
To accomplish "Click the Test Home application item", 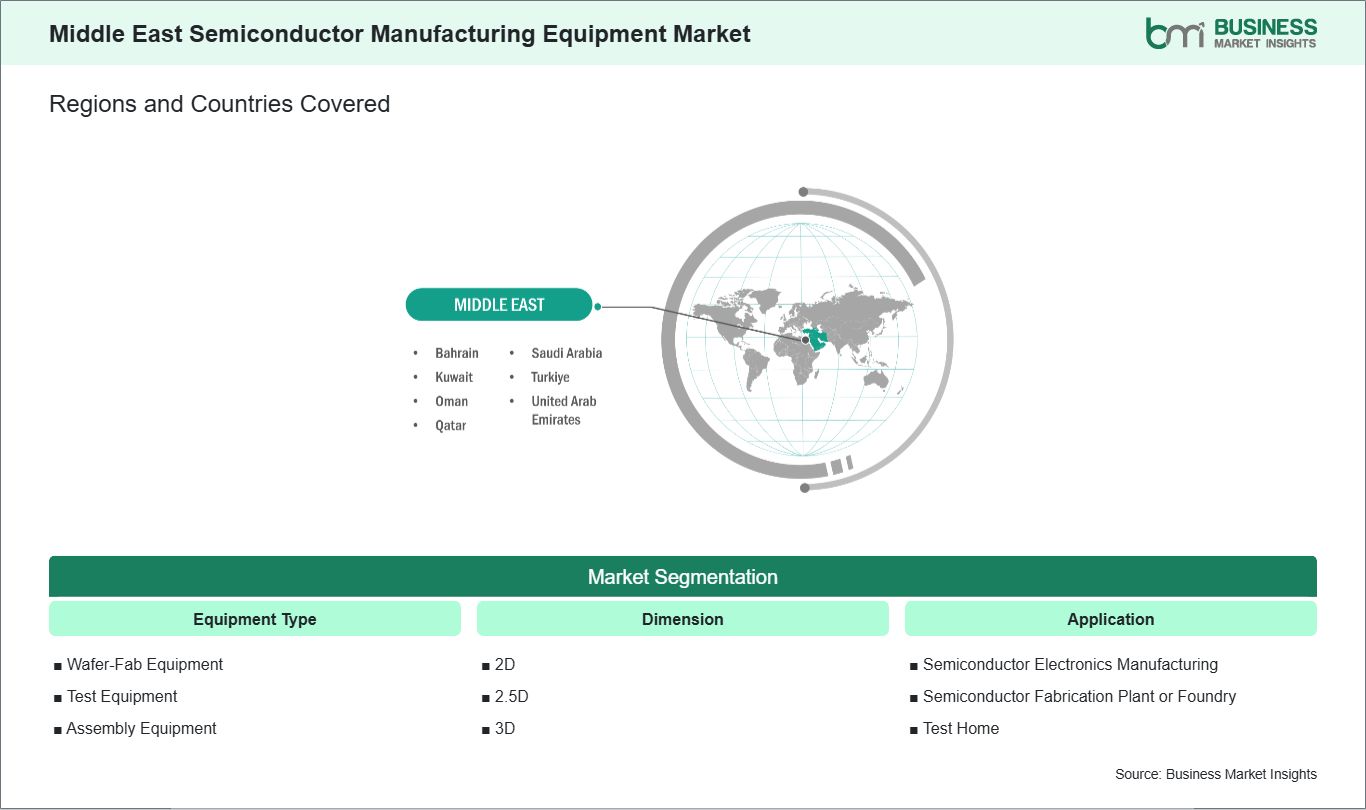I will (960, 728).
